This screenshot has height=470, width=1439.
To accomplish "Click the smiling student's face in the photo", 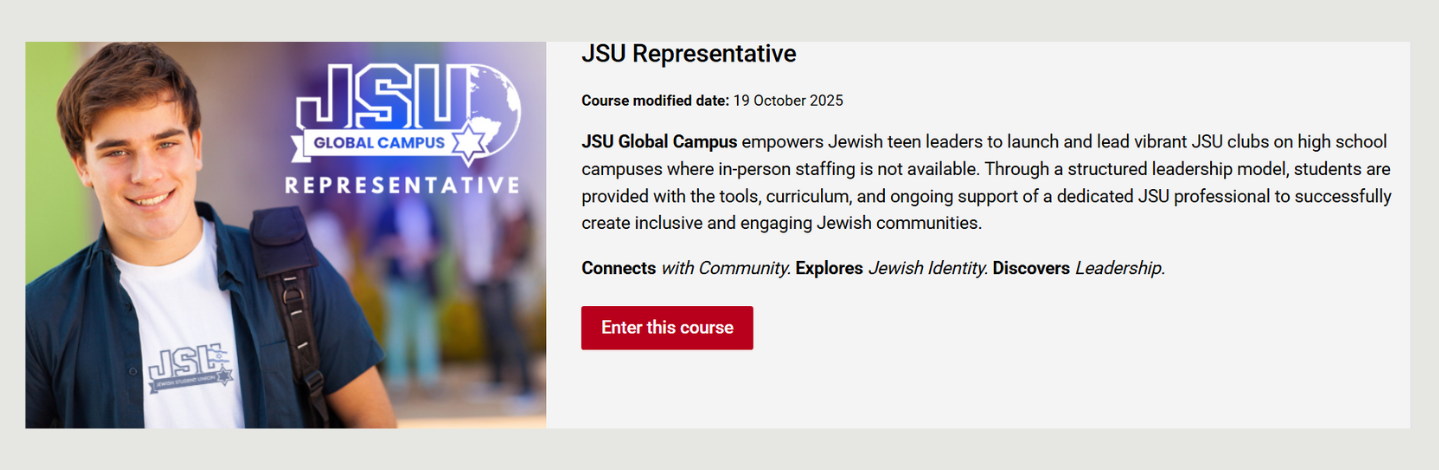I will (142, 150).
